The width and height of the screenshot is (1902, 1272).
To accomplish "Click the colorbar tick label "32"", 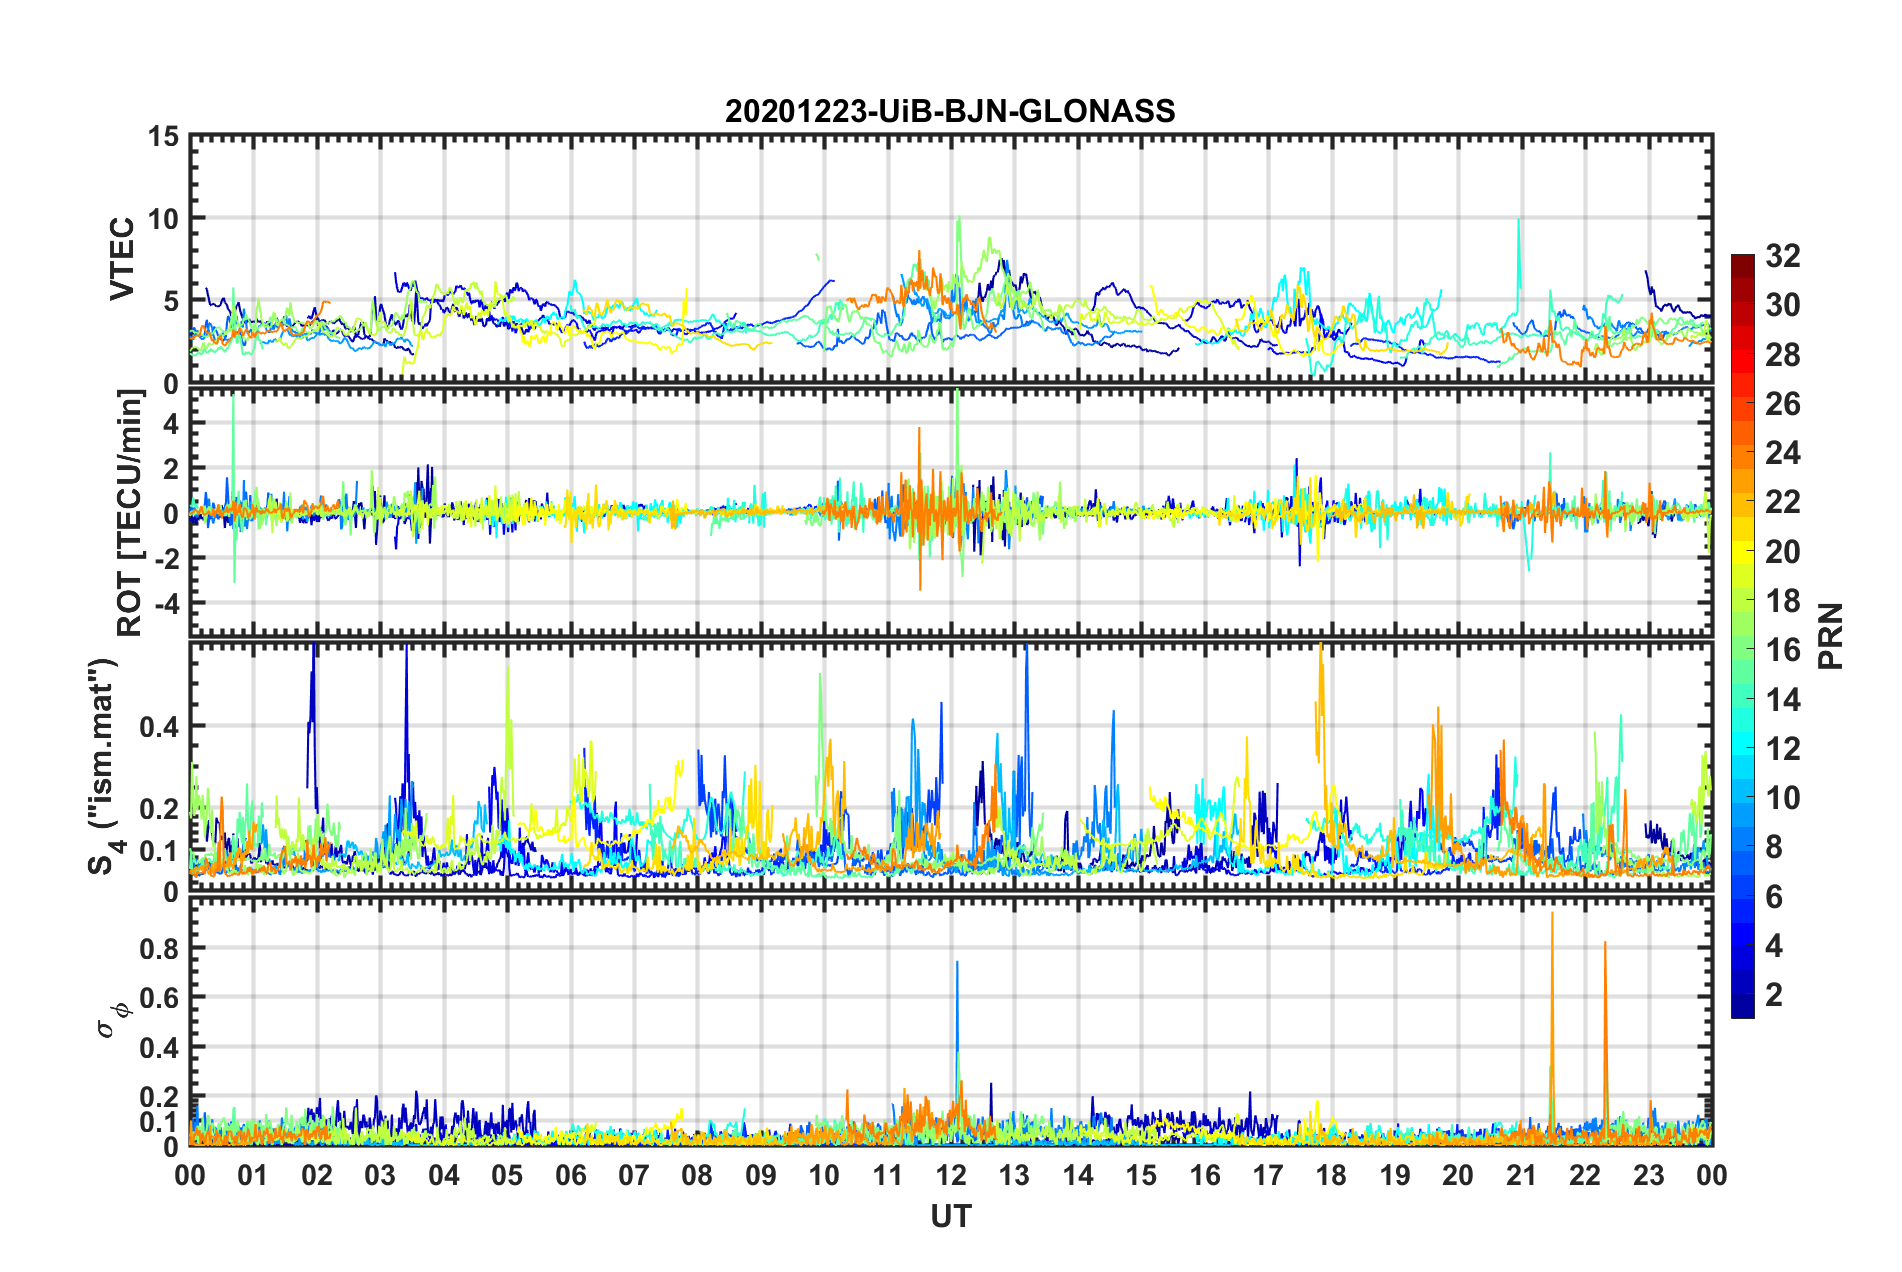I will tap(1782, 256).
